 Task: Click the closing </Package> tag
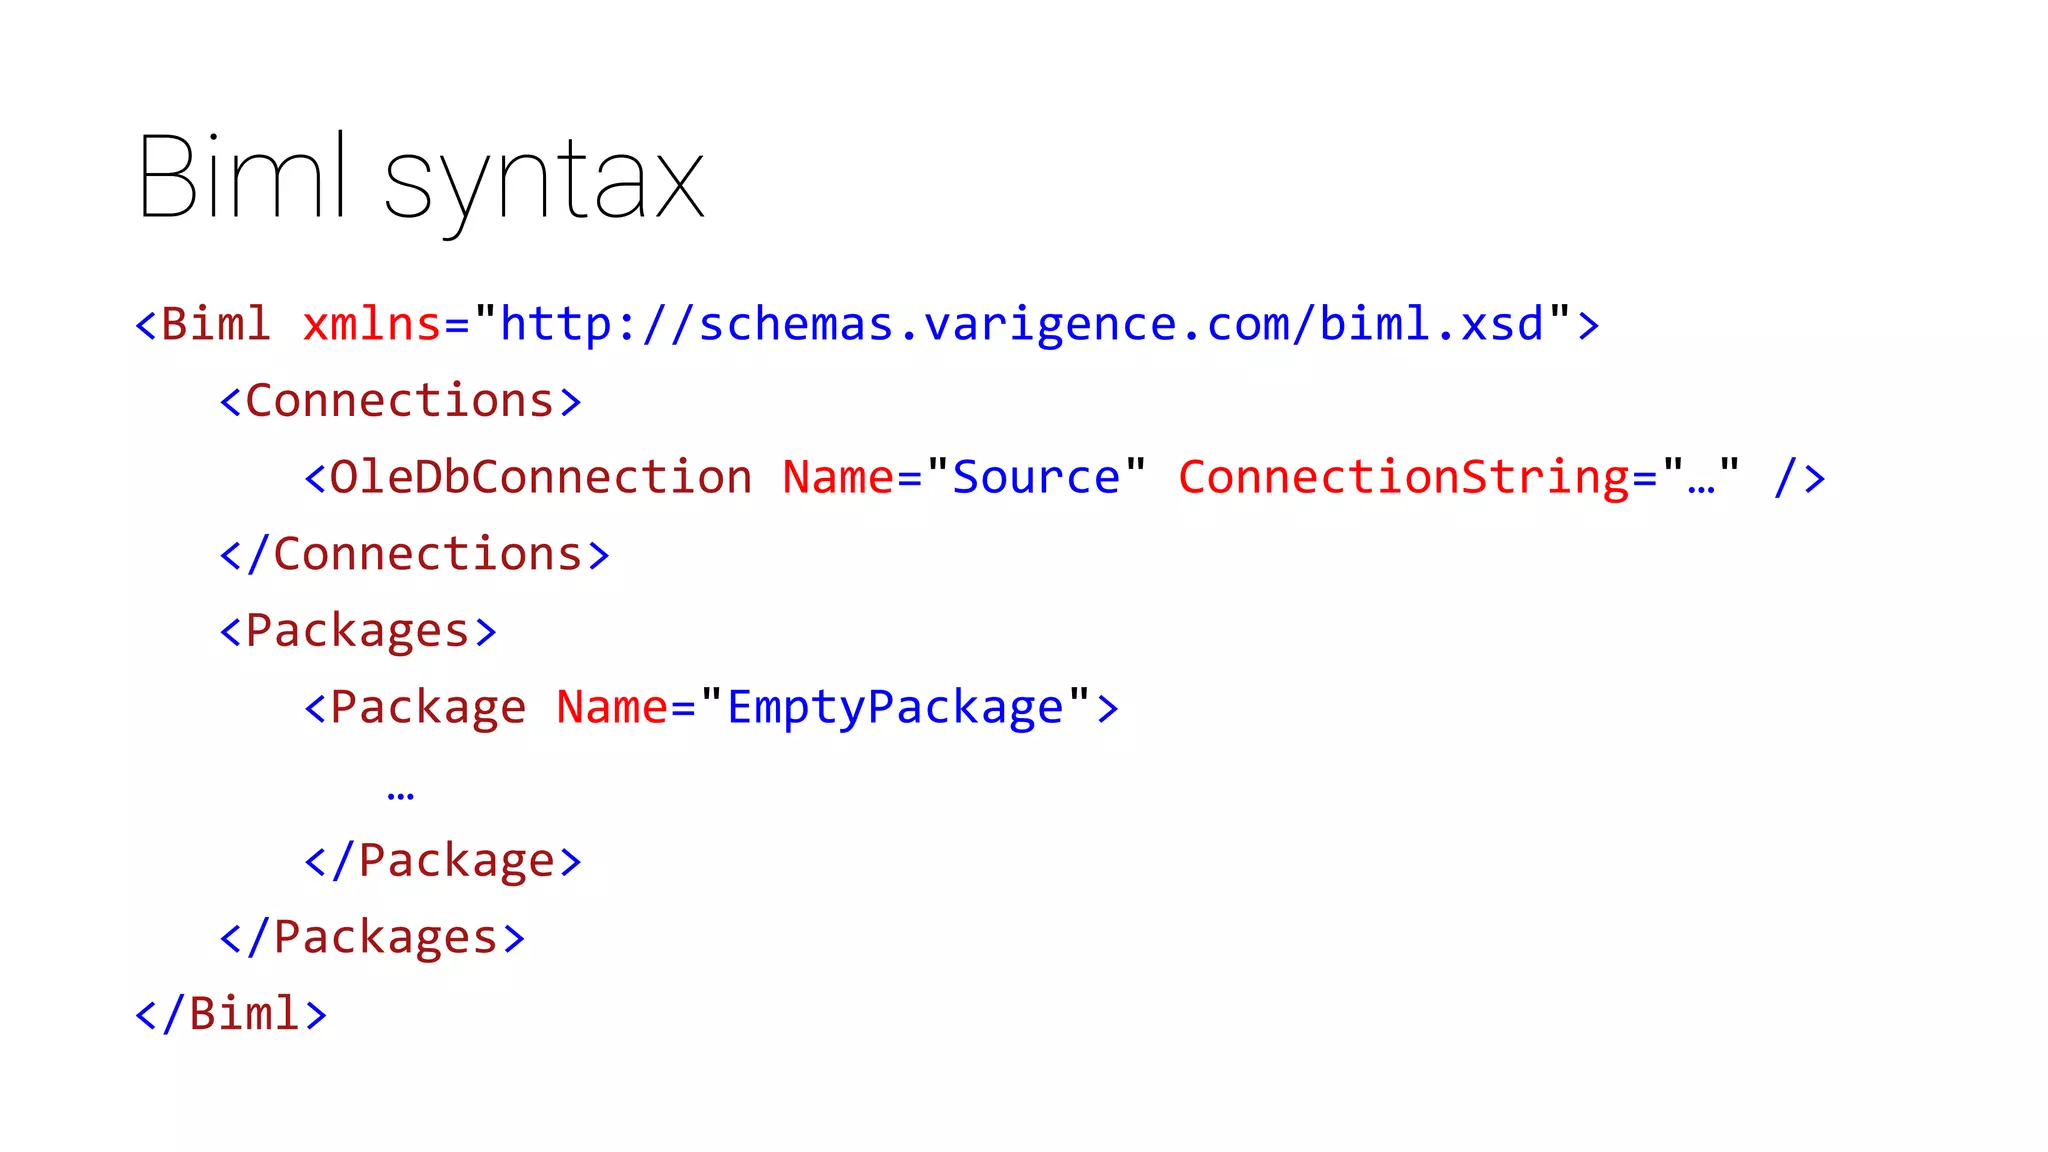pyautogui.click(x=442, y=861)
